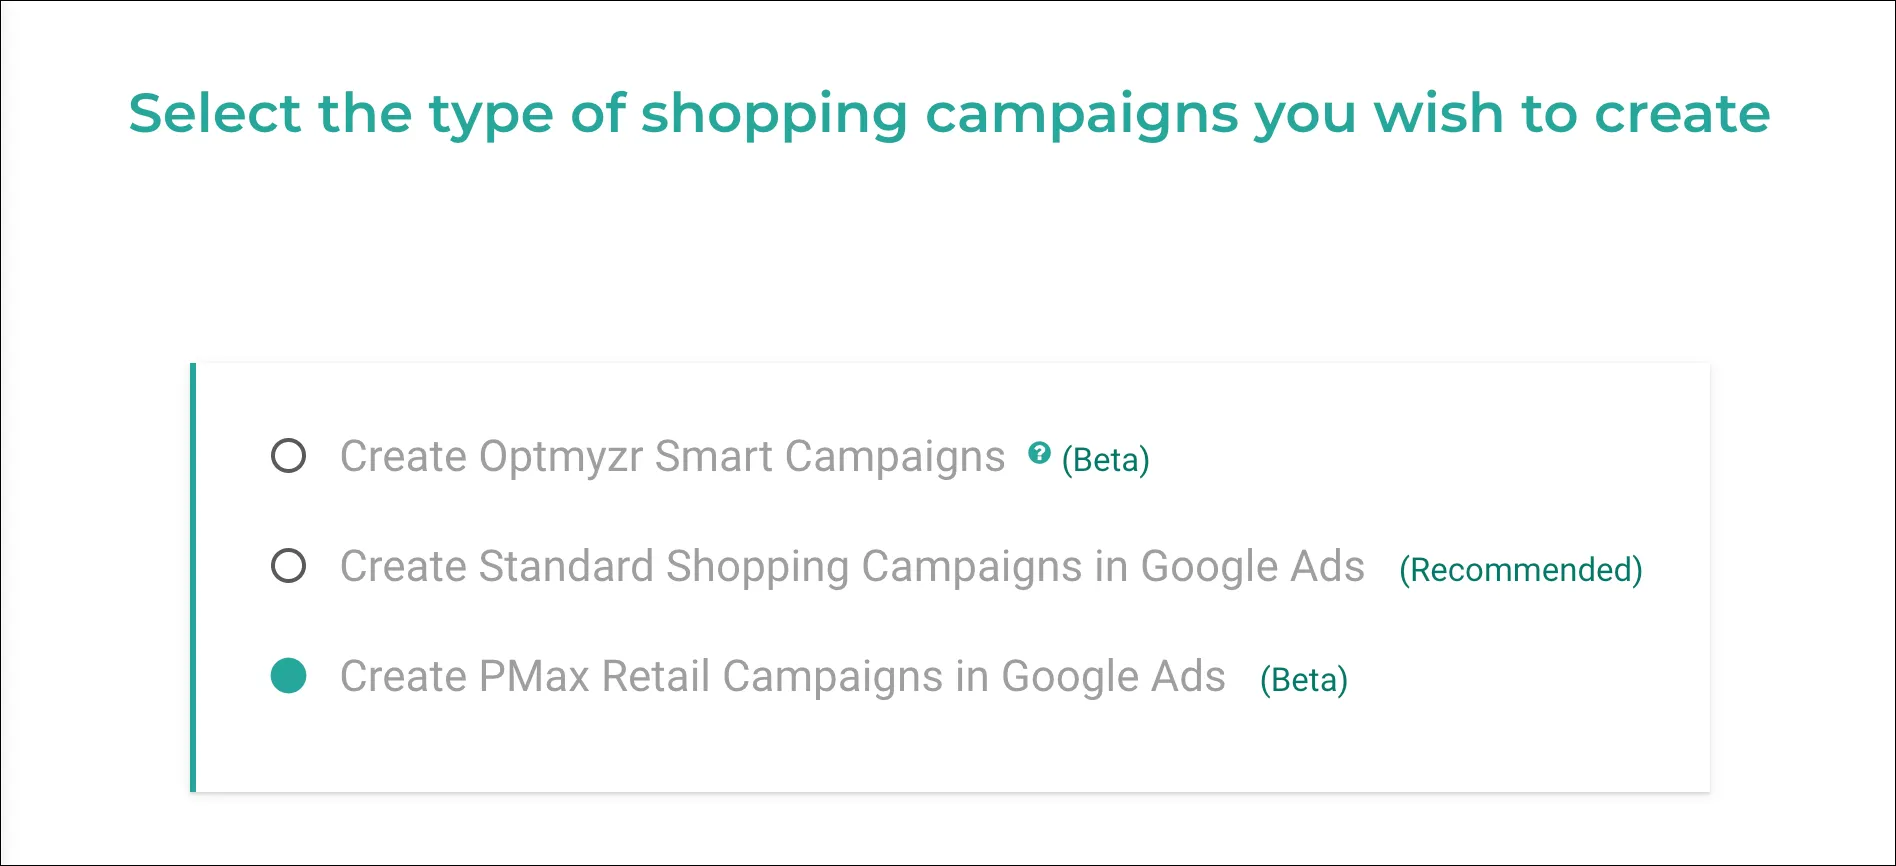Image resolution: width=1896 pixels, height=866 pixels.
Task: Click 'Google Ads' in the Standard Shopping option
Action: pos(1252,567)
